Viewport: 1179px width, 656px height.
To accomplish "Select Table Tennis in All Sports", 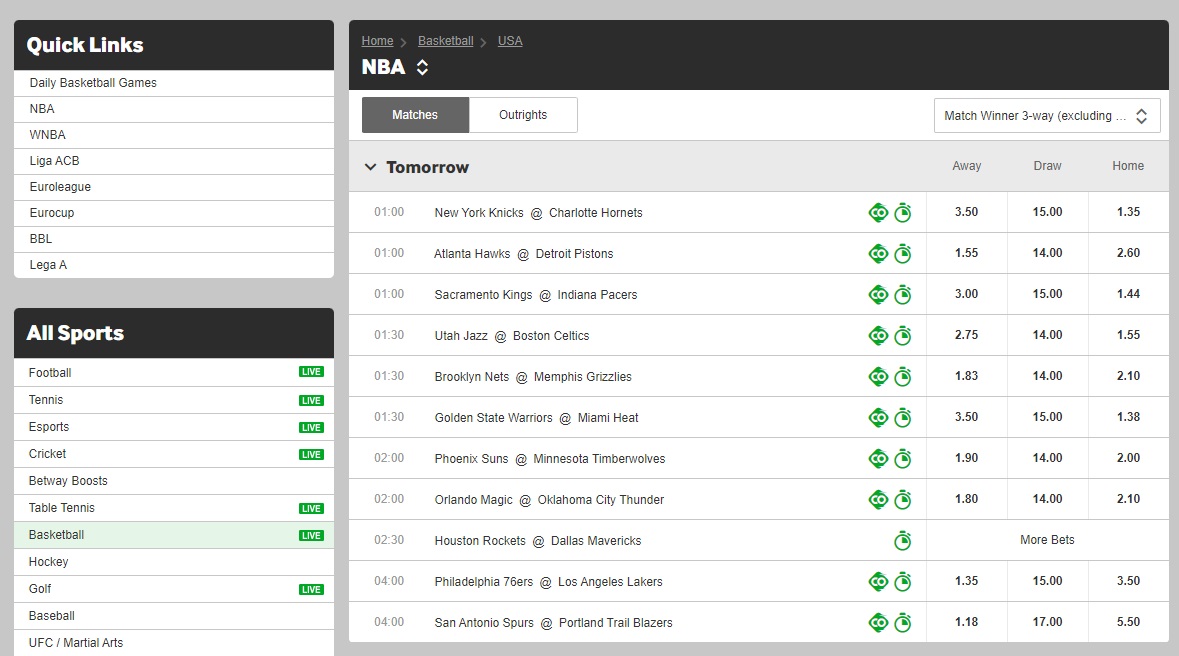I will [174, 508].
